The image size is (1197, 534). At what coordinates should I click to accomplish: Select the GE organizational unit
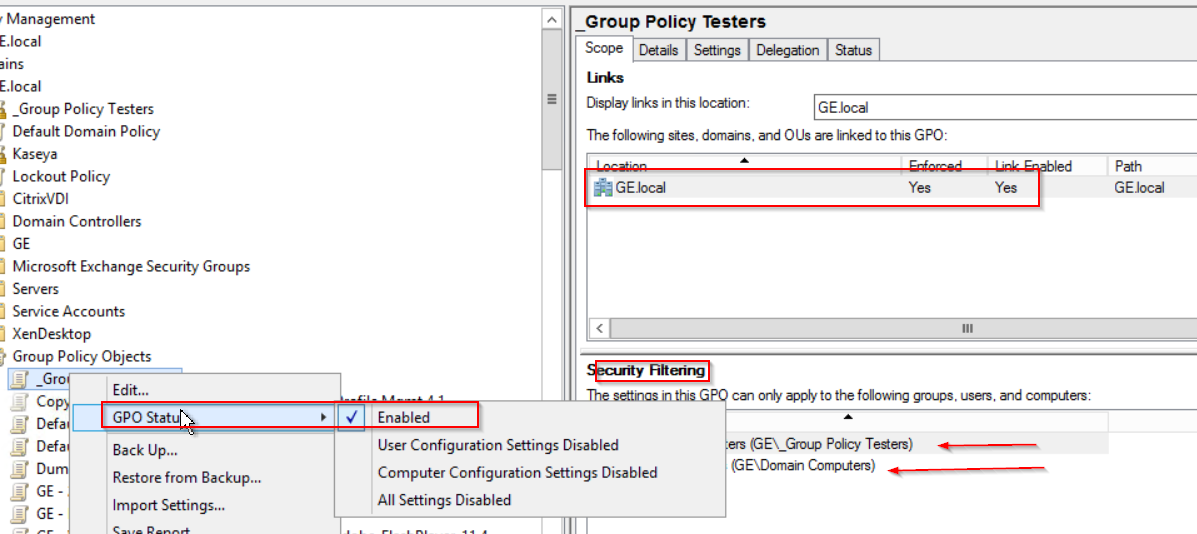(x=22, y=244)
